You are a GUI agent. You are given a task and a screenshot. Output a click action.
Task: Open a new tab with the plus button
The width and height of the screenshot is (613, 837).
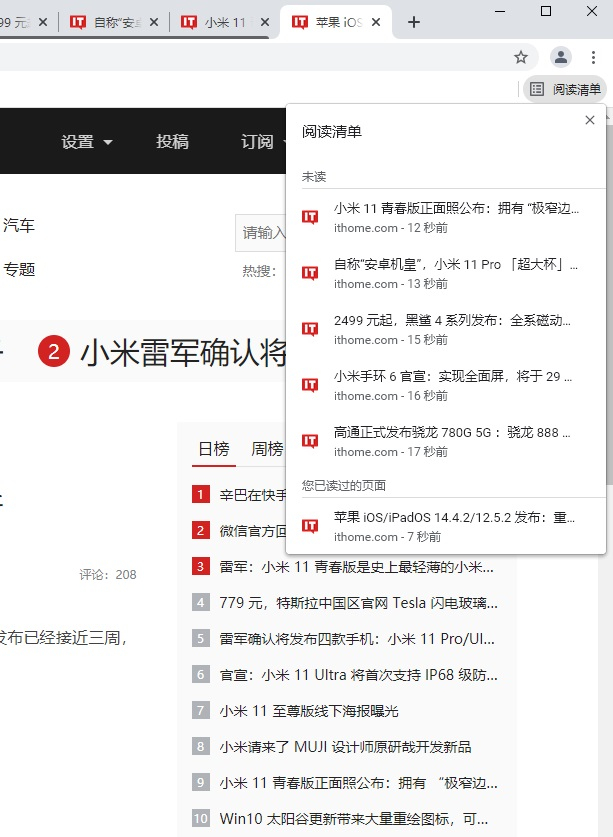pos(413,22)
